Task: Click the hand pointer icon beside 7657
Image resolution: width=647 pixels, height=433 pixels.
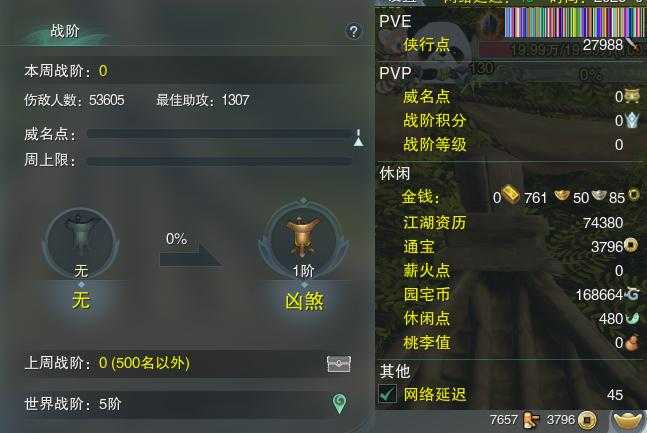Action: click(531, 420)
